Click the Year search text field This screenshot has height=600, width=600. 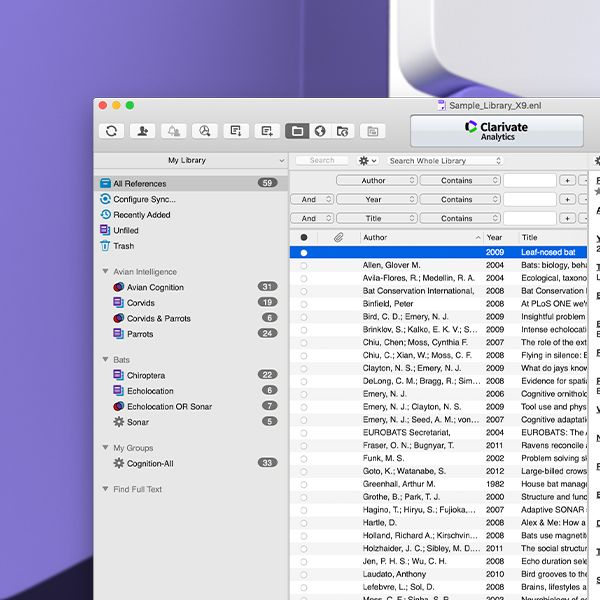point(530,199)
